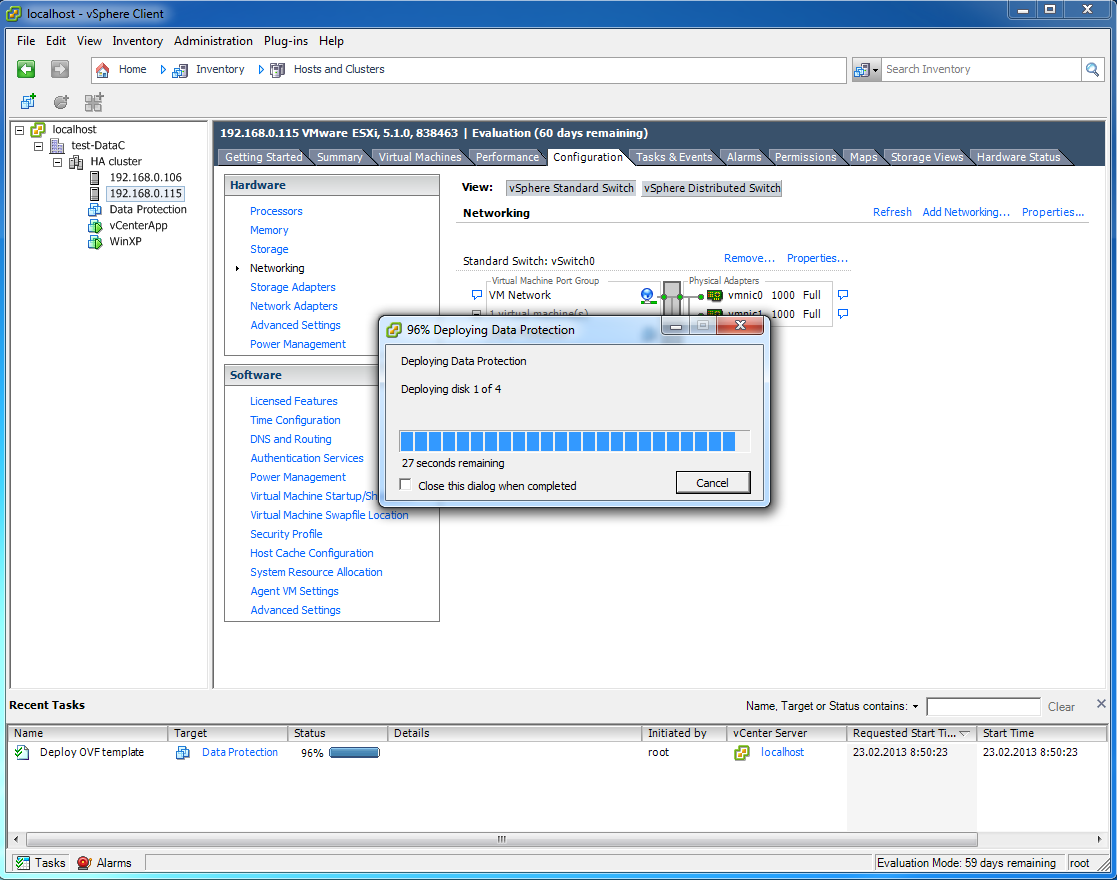Select the WinXP VM icon
This screenshot has width=1117, height=880.
click(x=95, y=242)
